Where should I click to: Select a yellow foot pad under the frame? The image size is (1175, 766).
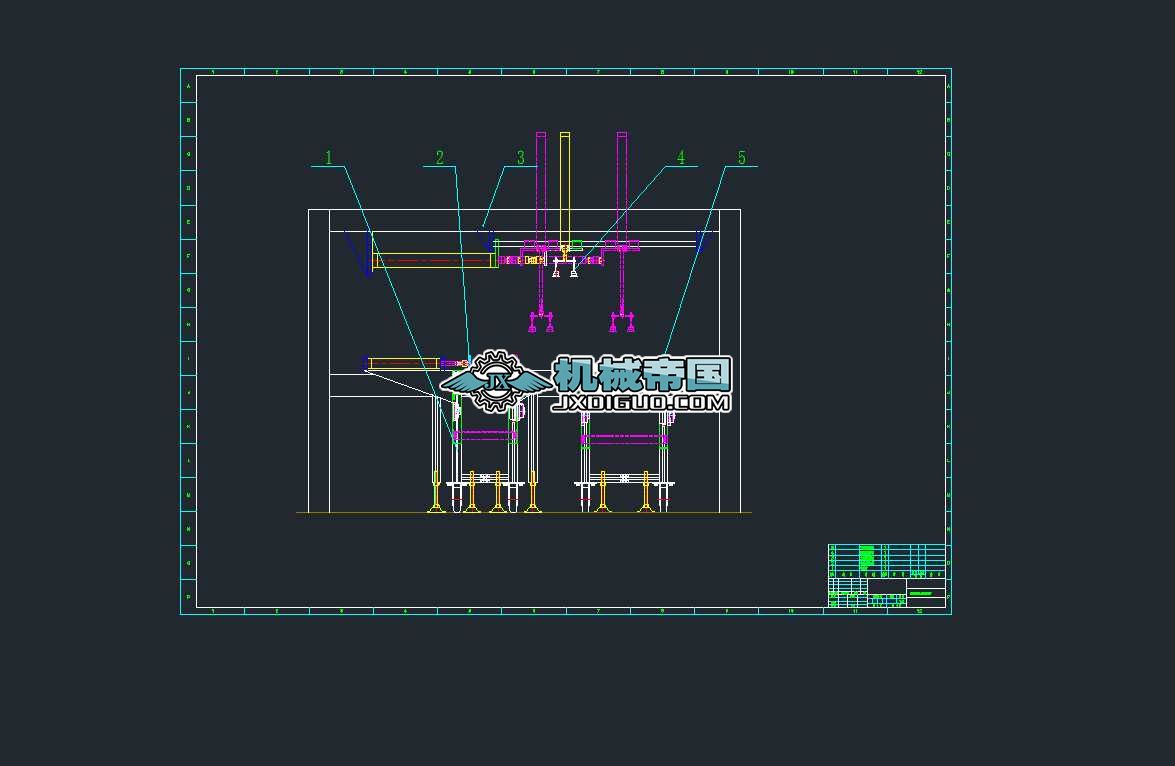(474, 506)
